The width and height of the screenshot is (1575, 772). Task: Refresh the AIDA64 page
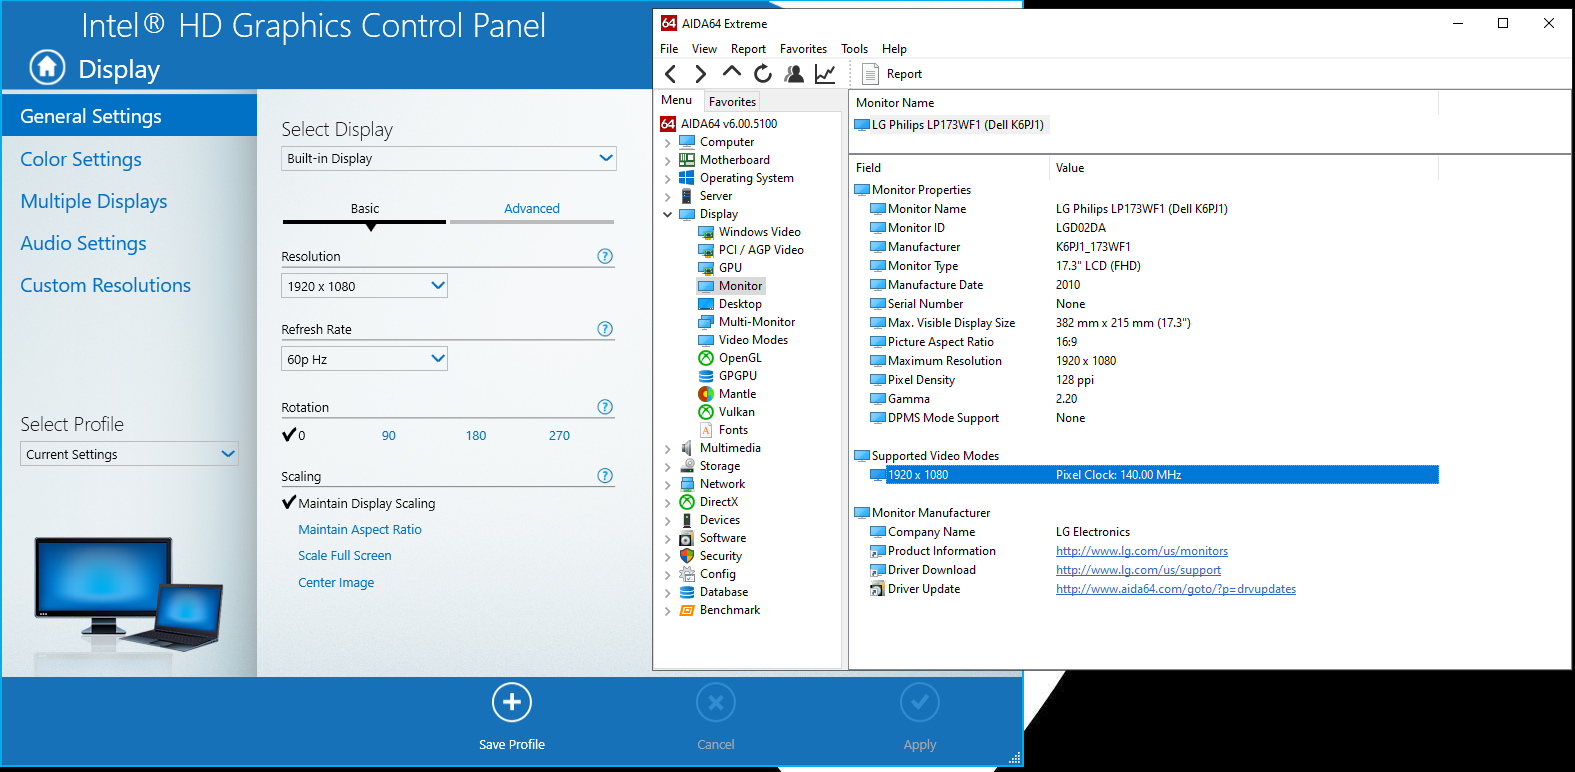[763, 74]
